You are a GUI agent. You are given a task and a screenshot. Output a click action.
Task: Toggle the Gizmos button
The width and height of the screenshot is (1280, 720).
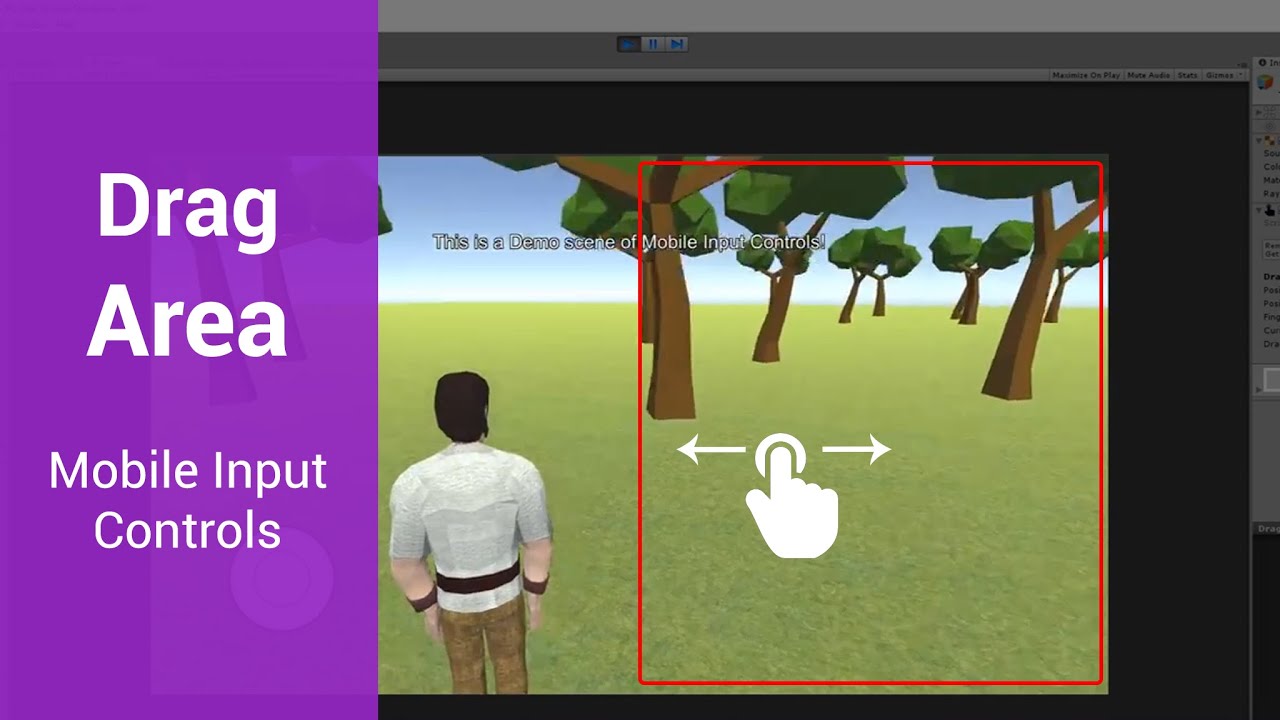(x=1219, y=75)
